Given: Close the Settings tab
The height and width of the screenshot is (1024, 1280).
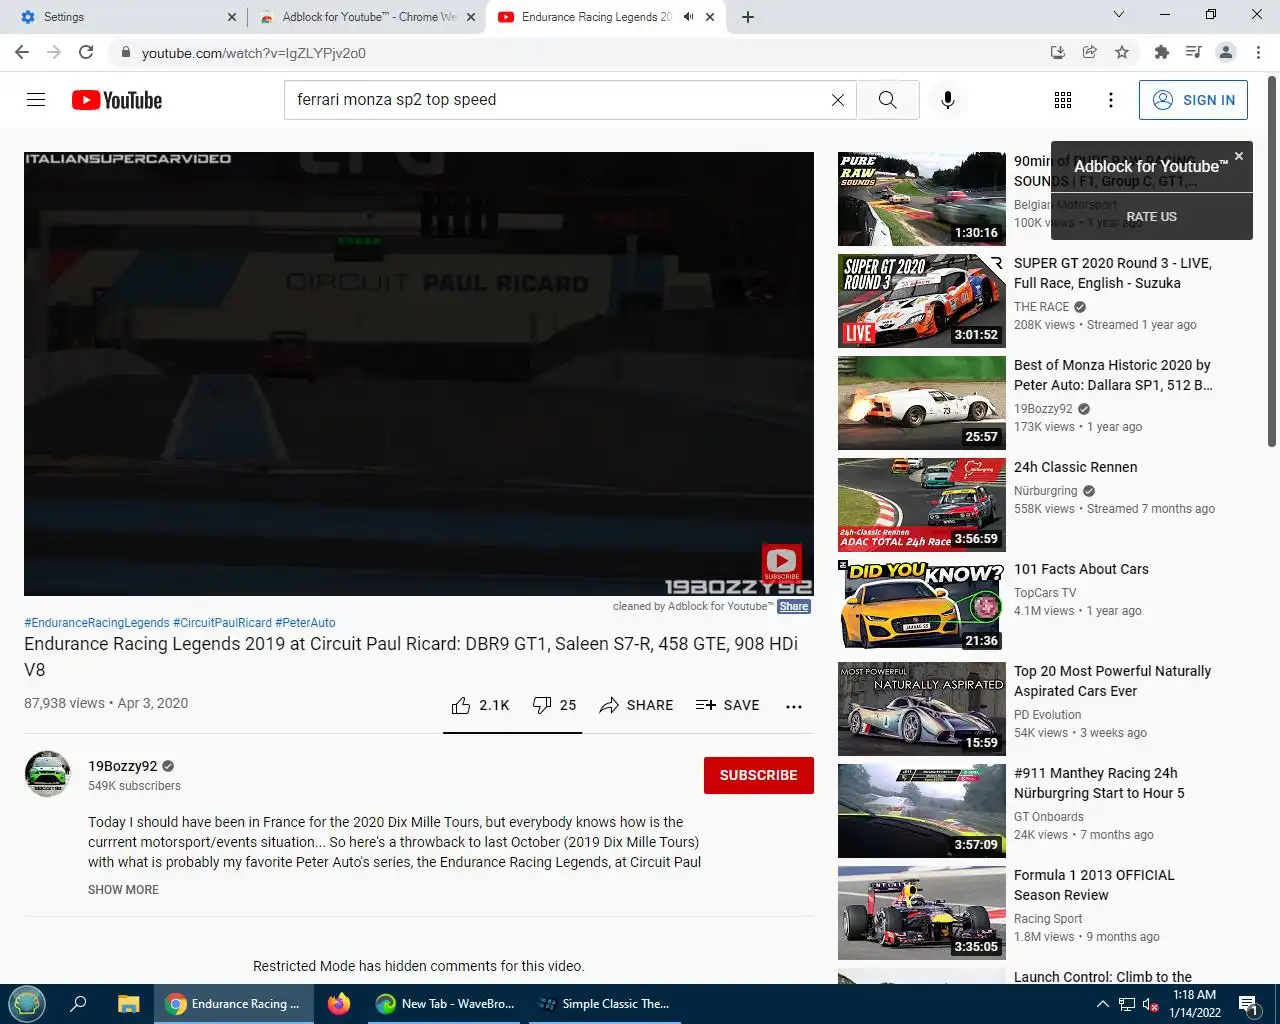Looking at the screenshot, I should point(232,17).
